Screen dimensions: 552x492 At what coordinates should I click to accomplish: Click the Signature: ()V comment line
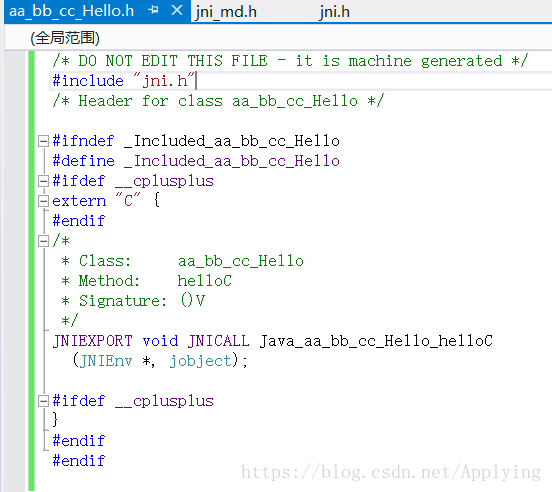click(133, 301)
